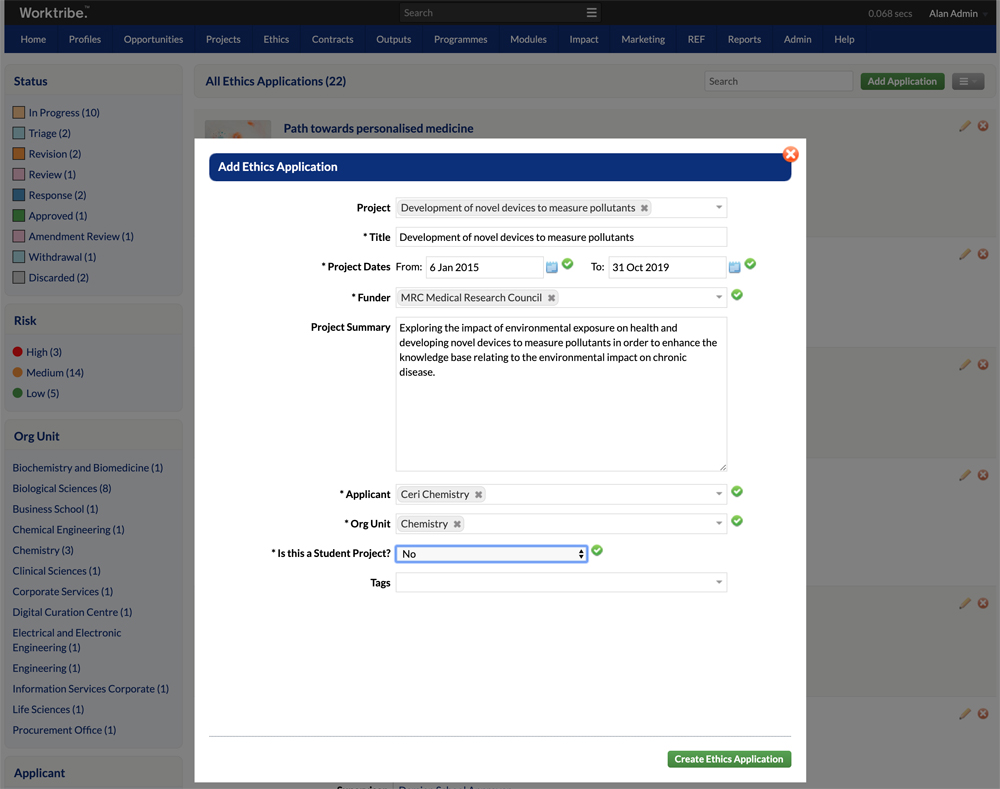Filter by Life Sciences org unit
Viewport: 1000px width, 789px height.
point(48,709)
